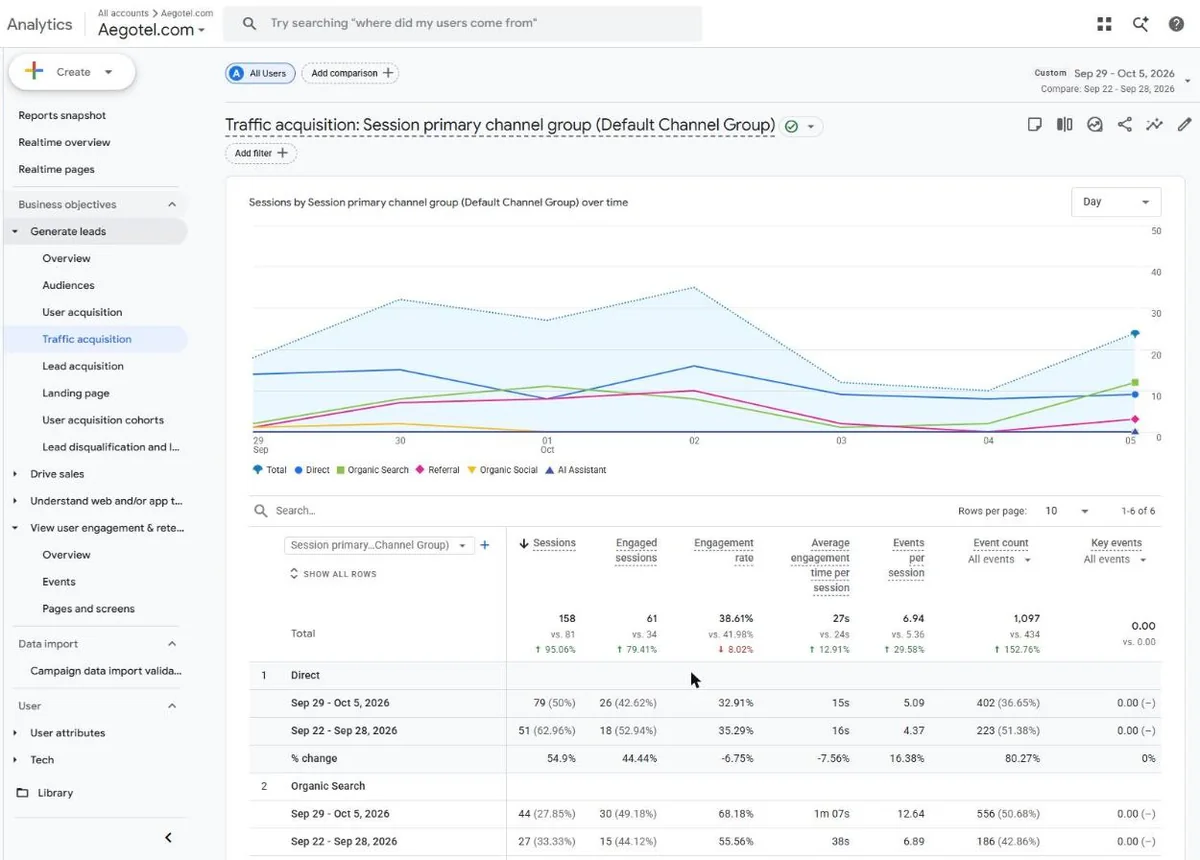Collapse View user engagement & retention group
The width and height of the screenshot is (1200, 860).
coord(15,528)
